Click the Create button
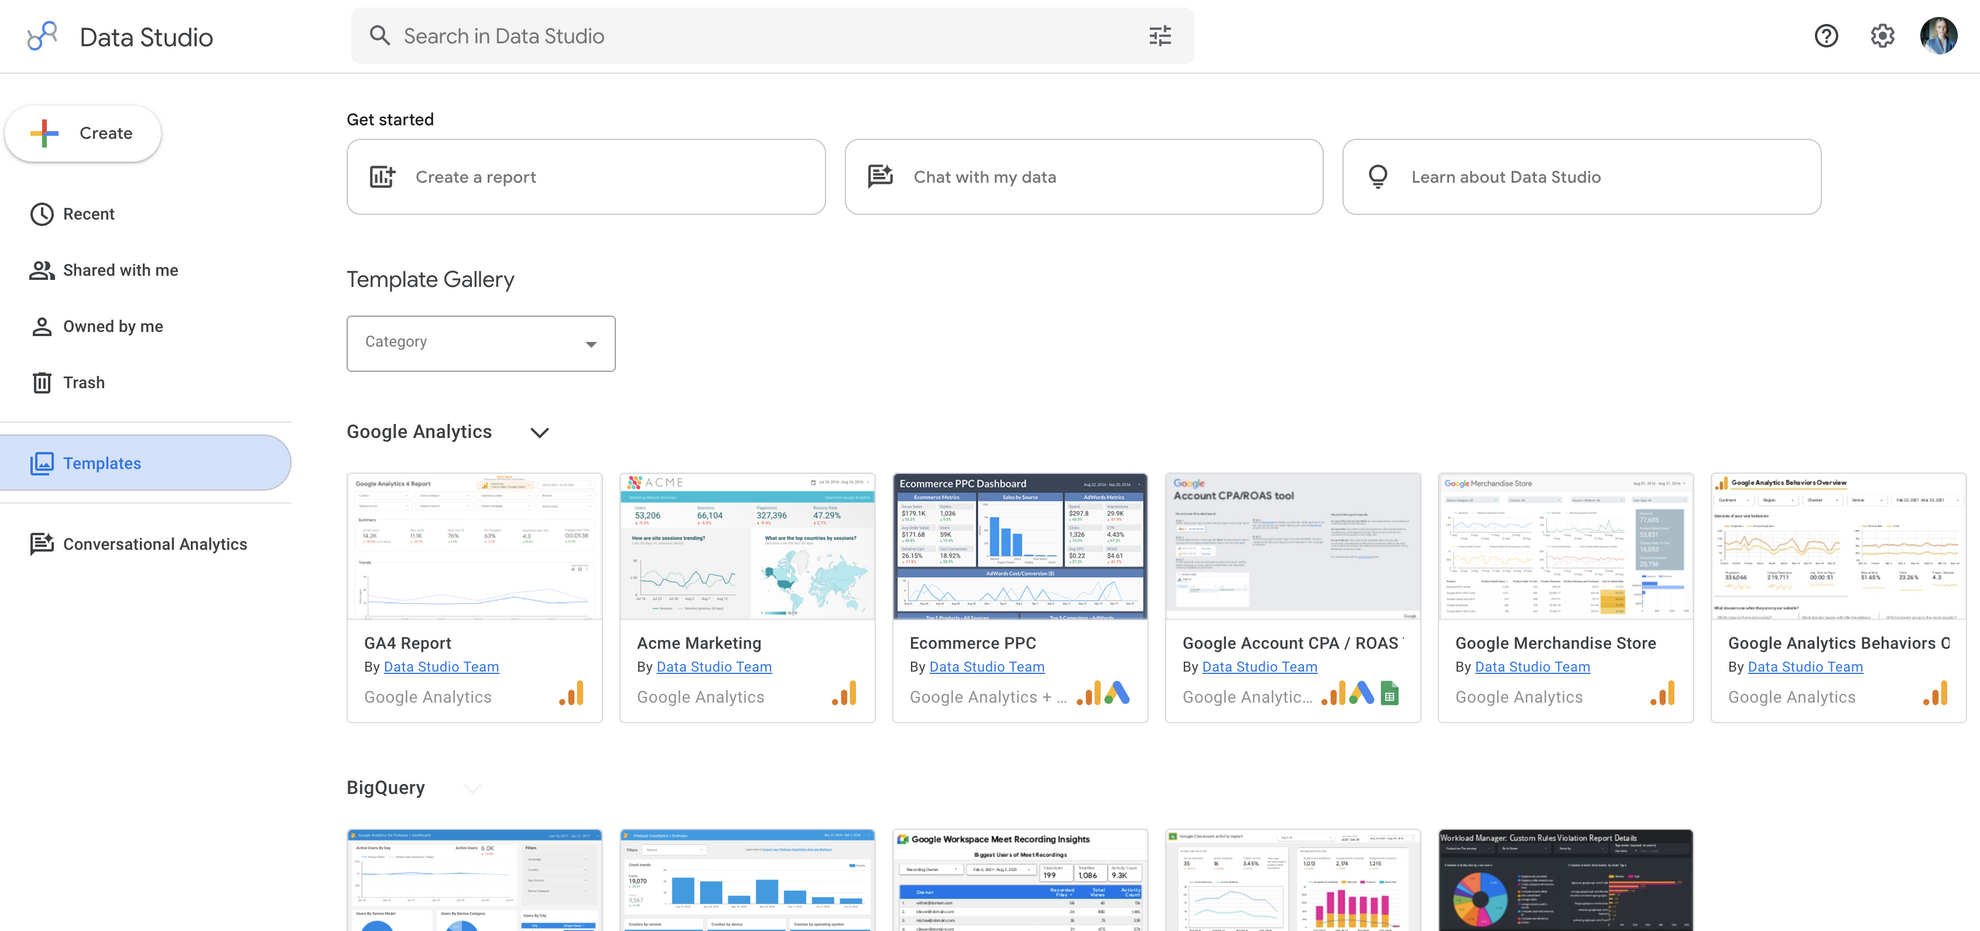 (83, 133)
